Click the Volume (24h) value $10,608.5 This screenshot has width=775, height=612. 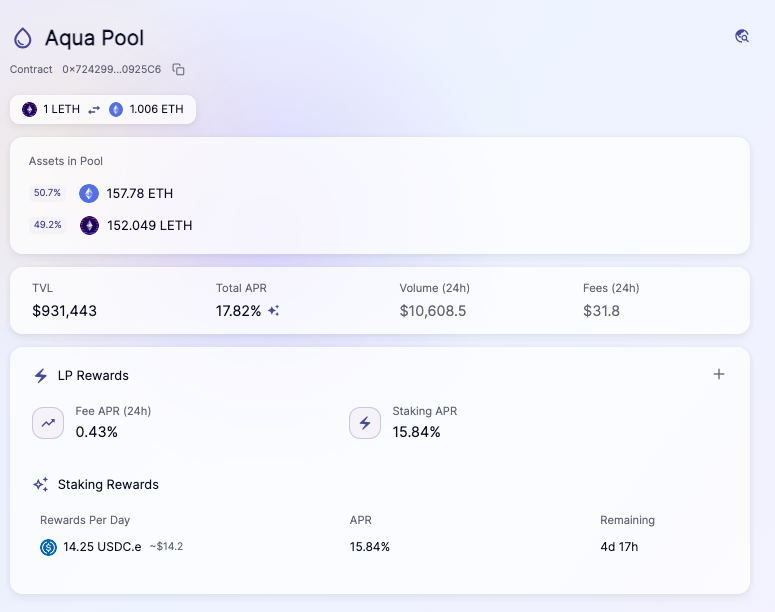click(x=433, y=311)
